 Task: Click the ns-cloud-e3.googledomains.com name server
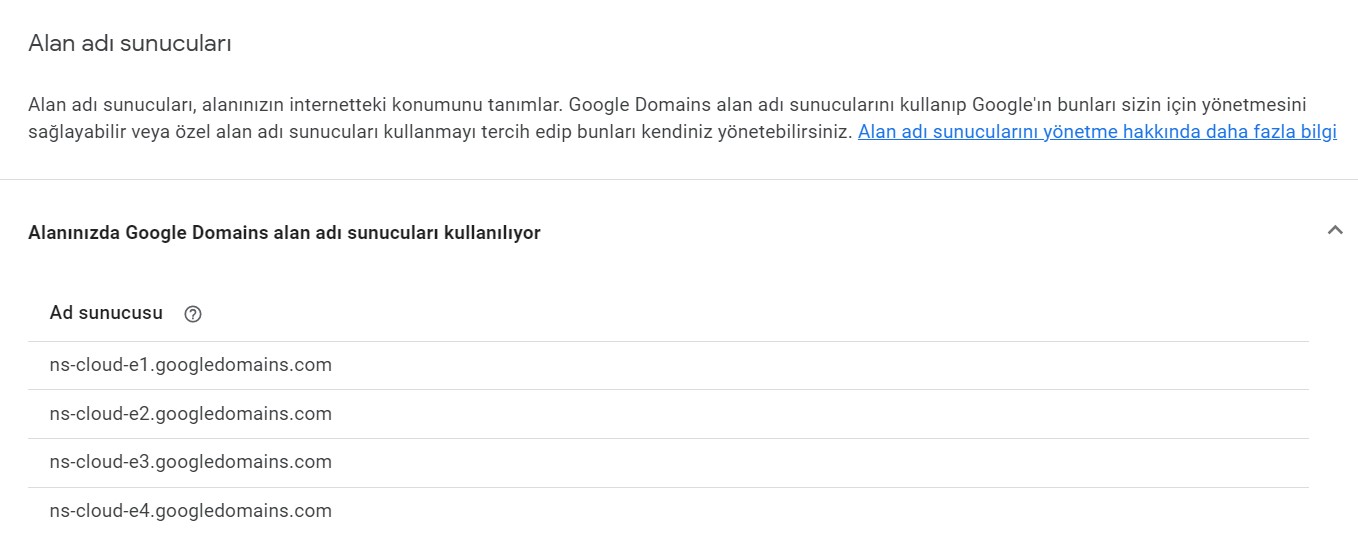coord(190,462)
